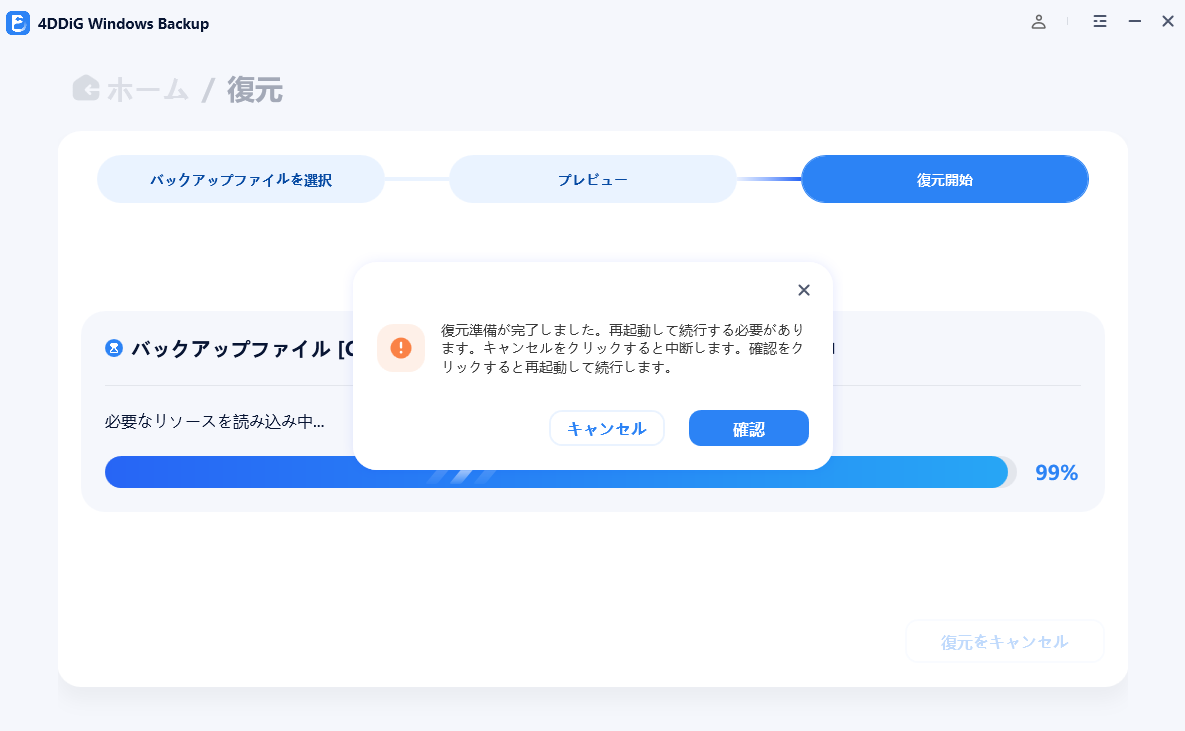Viewport: 1185px width, 731px height.
Task: Select the バックアップファイルを選択 step
Action: click(x=240, y=179)
